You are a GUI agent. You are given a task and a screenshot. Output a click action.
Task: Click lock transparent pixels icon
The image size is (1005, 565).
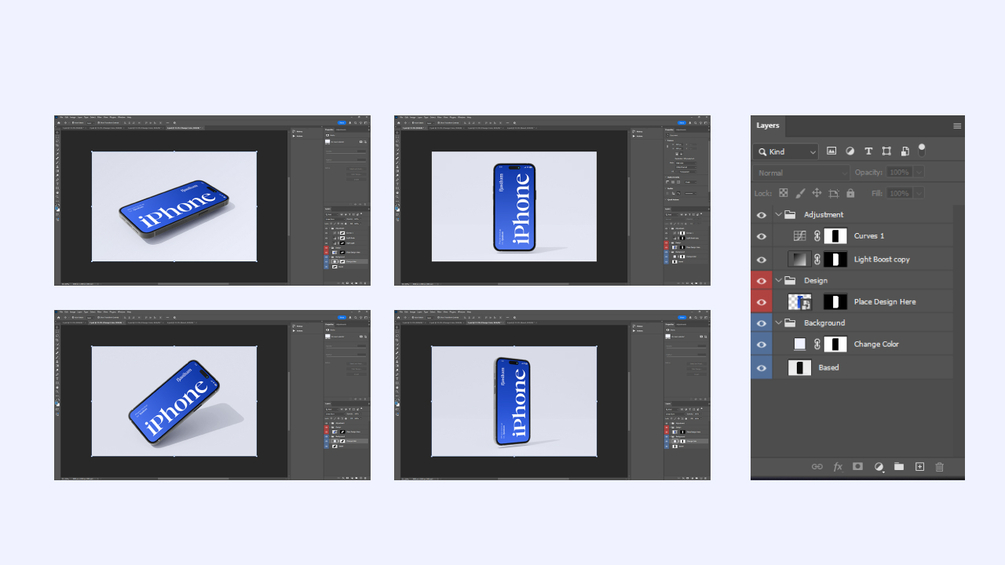783,193
